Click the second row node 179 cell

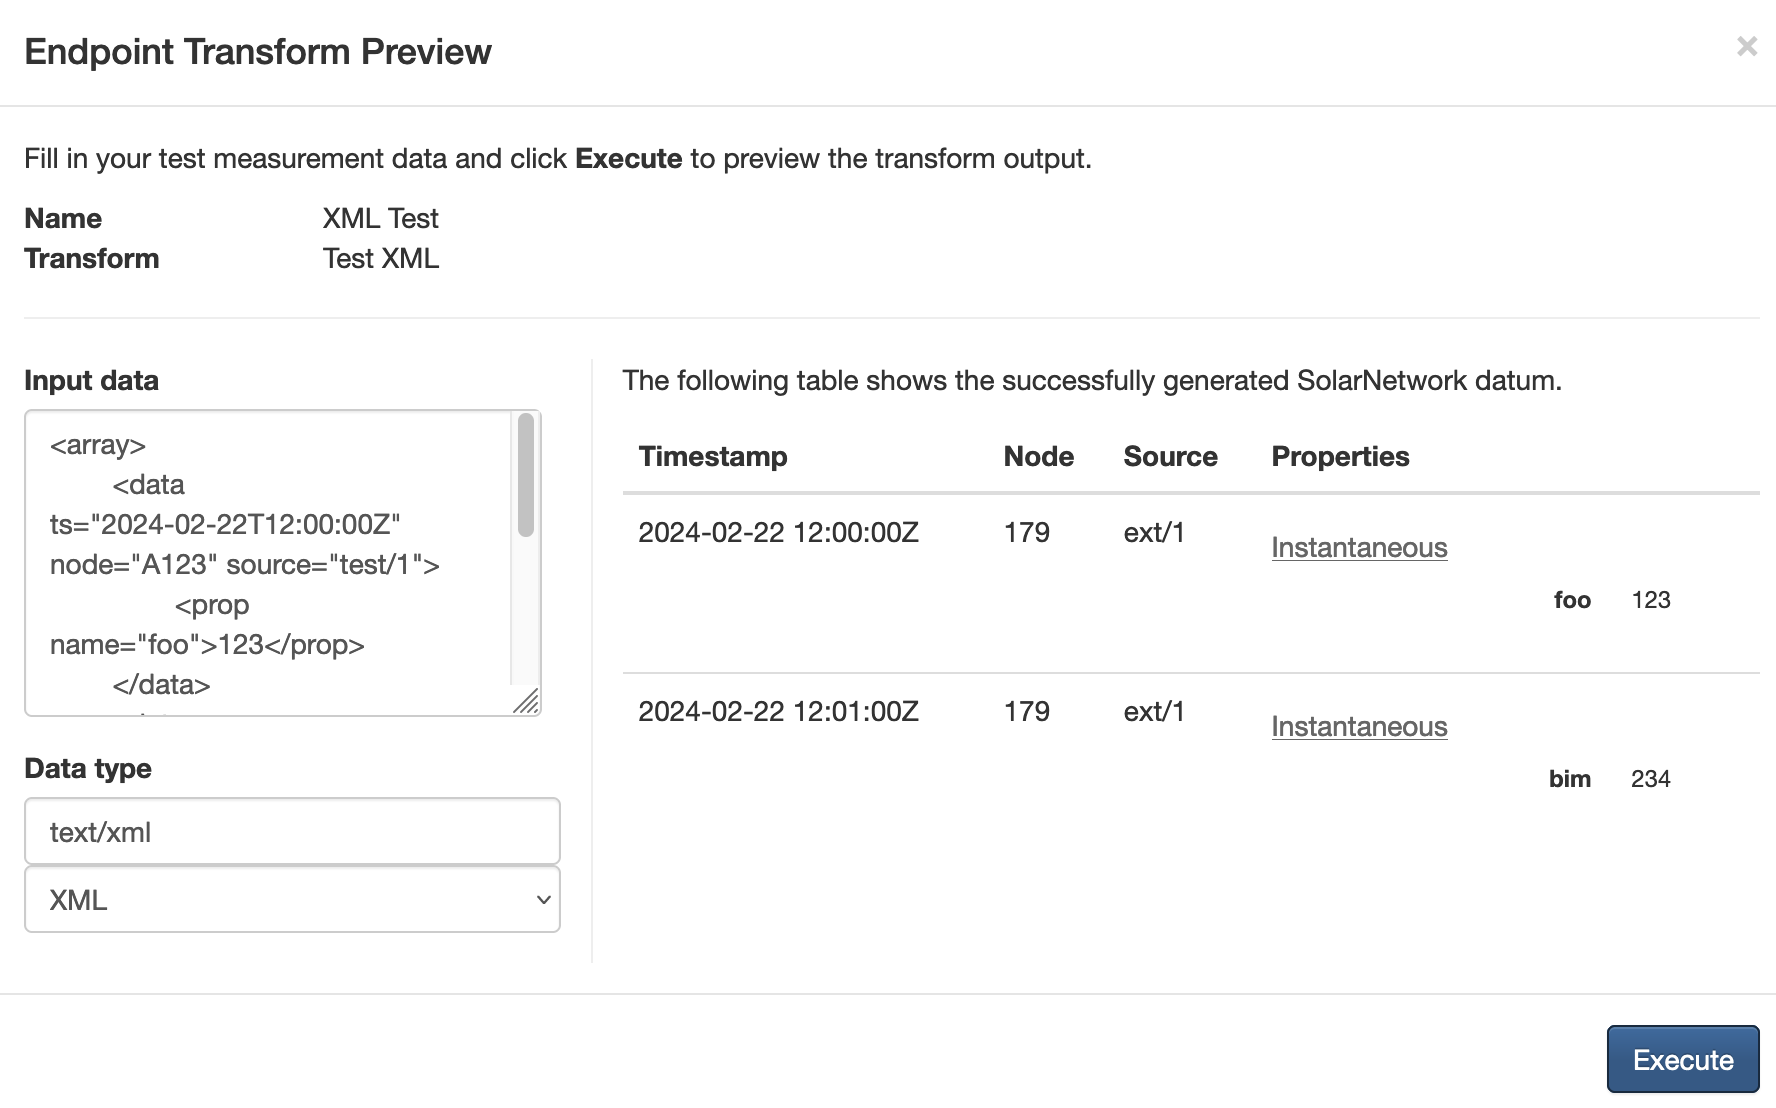tap(1027, 711)
